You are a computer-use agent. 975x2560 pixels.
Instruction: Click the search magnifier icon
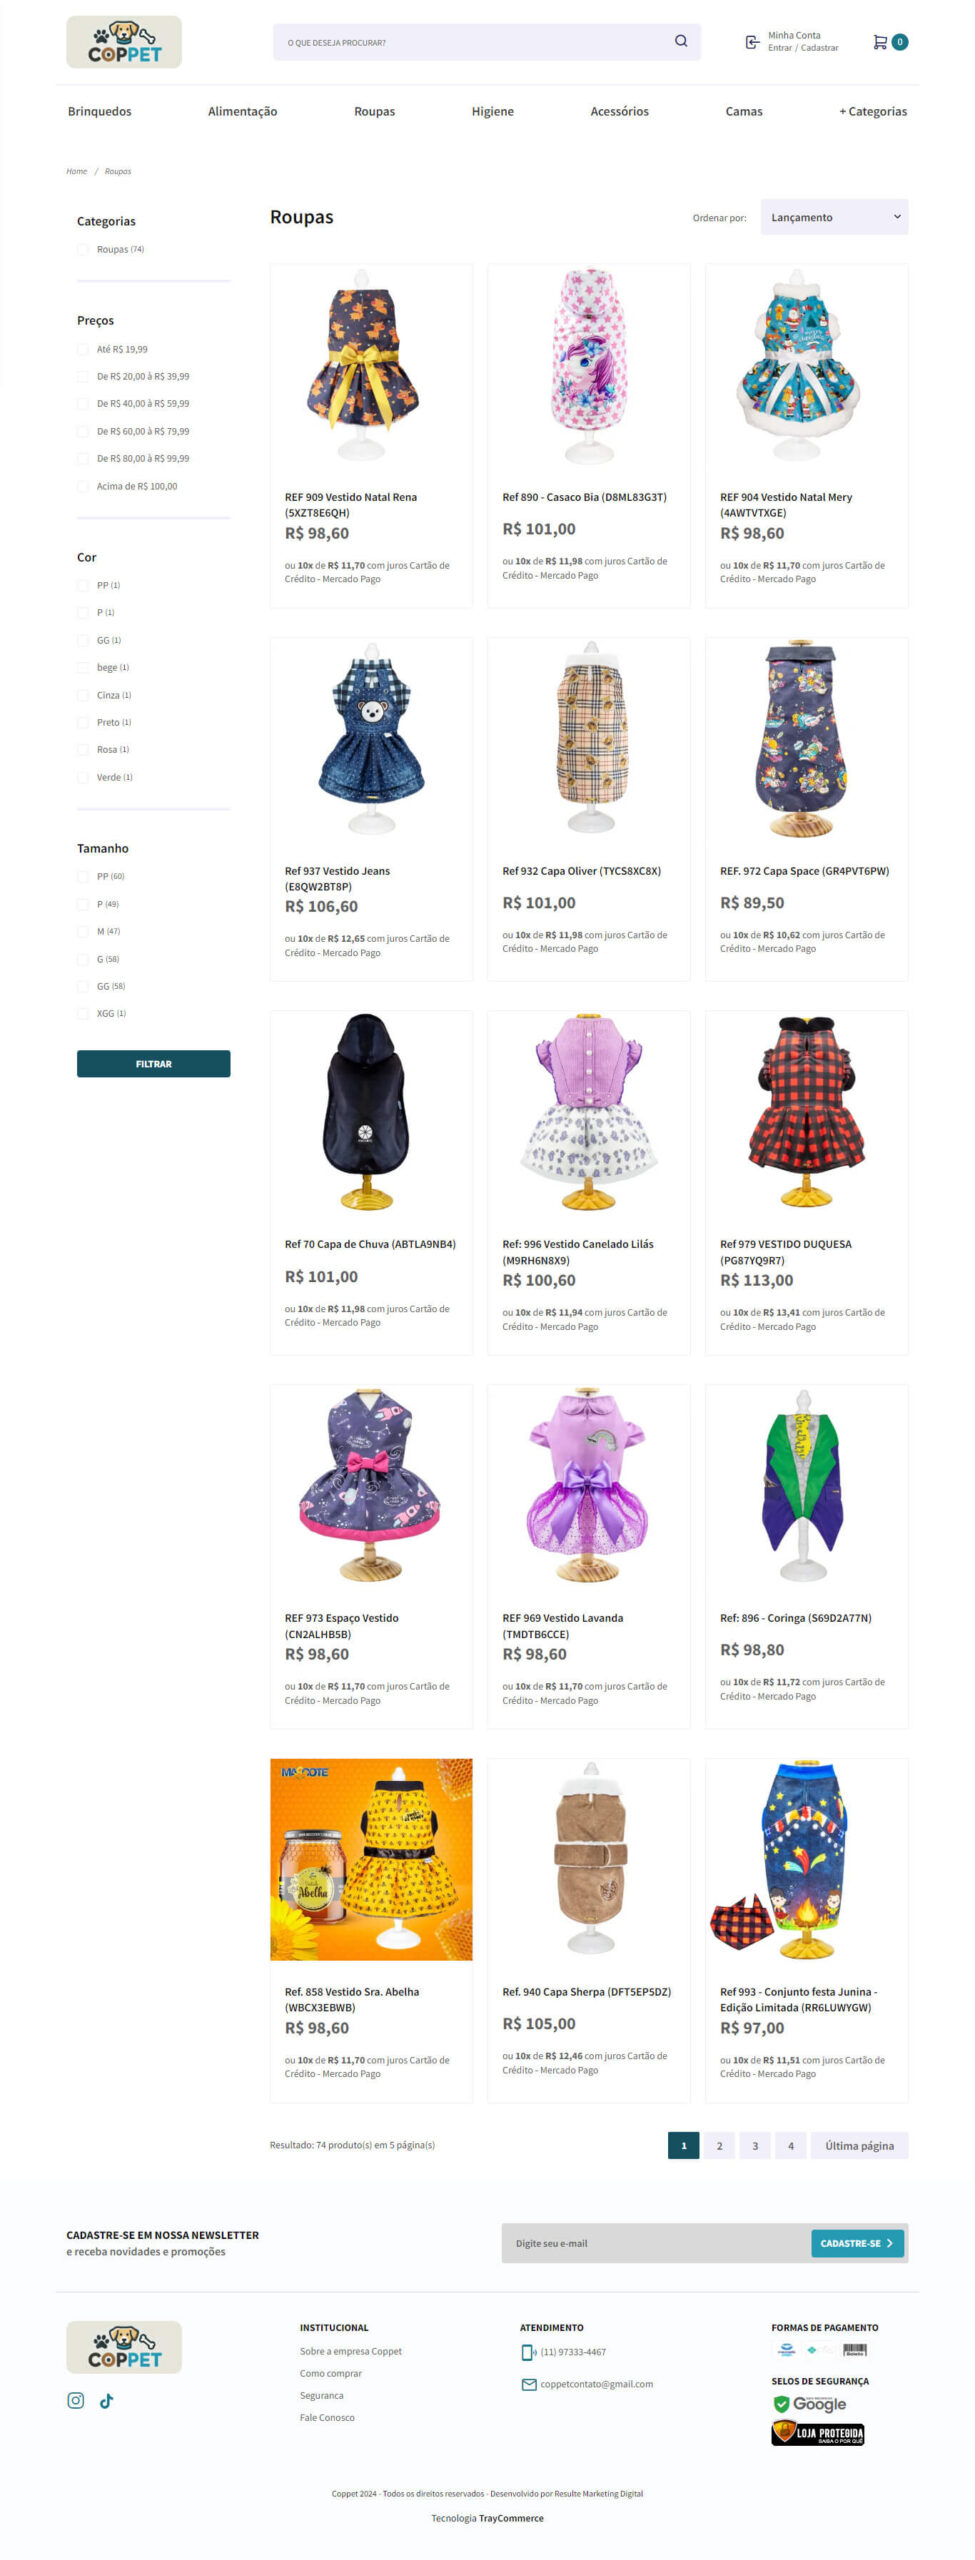(681, 41)
